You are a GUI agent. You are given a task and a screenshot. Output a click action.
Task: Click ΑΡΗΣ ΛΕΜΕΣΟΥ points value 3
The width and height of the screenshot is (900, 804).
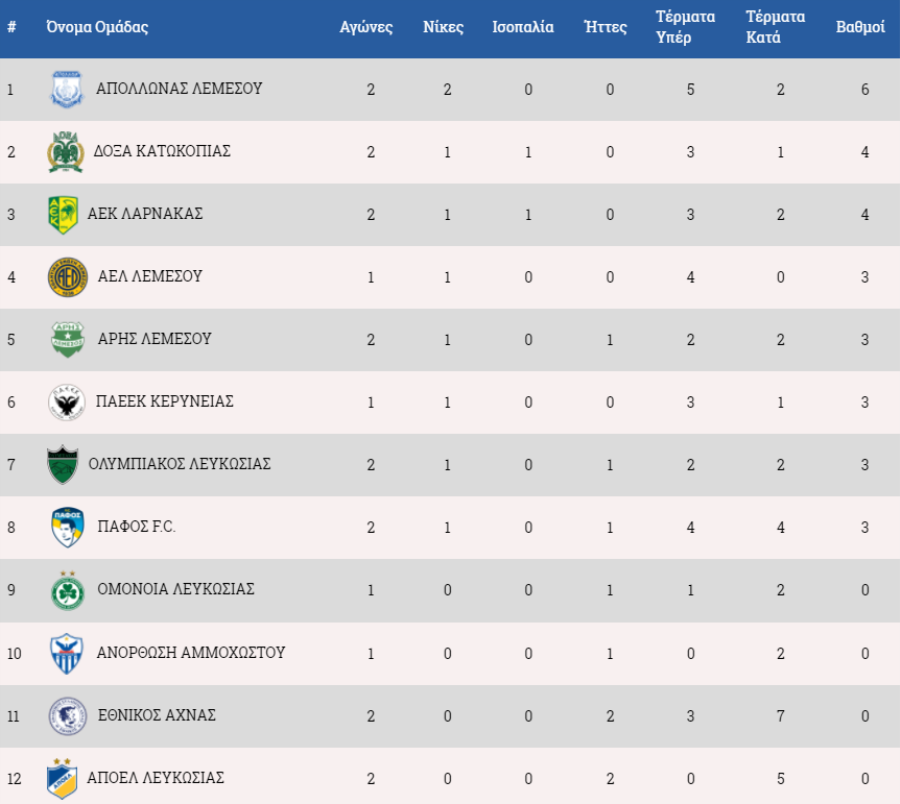click(x=865, y=340)
